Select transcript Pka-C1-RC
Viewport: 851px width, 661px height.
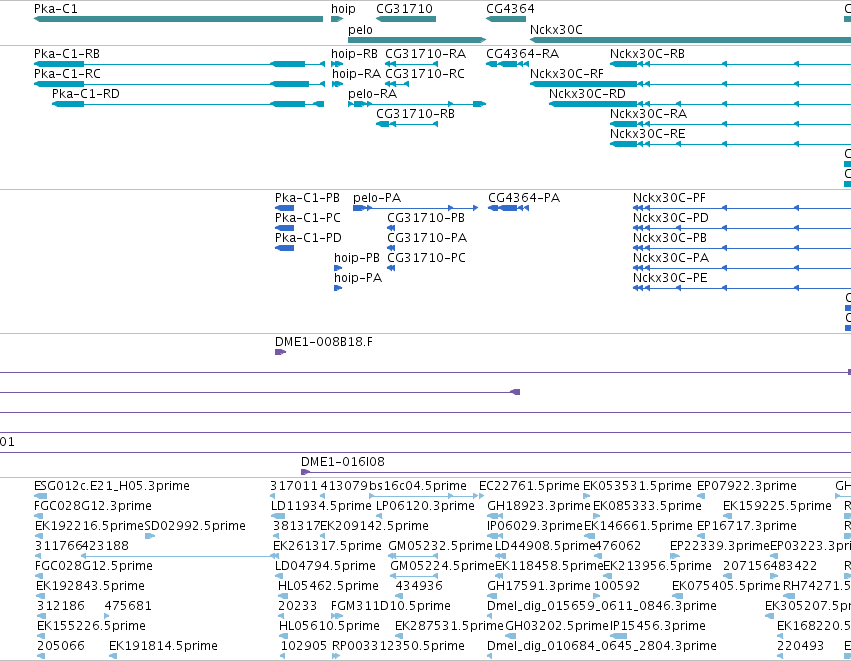(179, 84)
